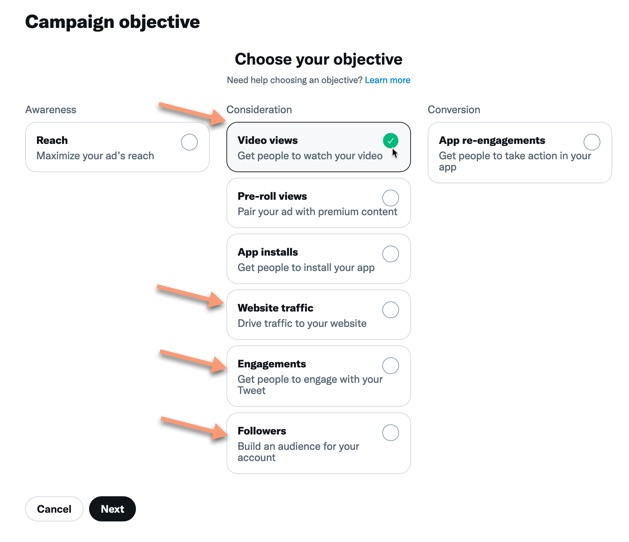Viewport: 629px width, 542px height.
Task: Toggle the green Video views checkmark
Action: tap(390, 140)
